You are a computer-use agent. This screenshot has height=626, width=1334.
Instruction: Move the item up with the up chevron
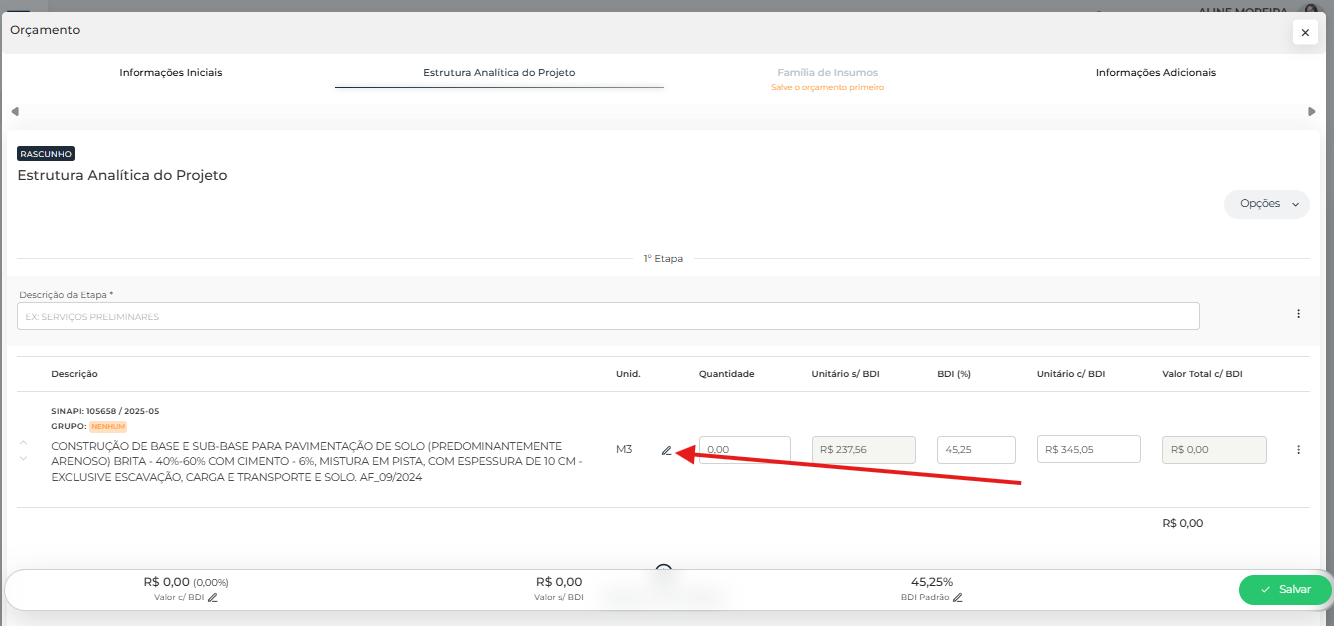coord(24,442)
